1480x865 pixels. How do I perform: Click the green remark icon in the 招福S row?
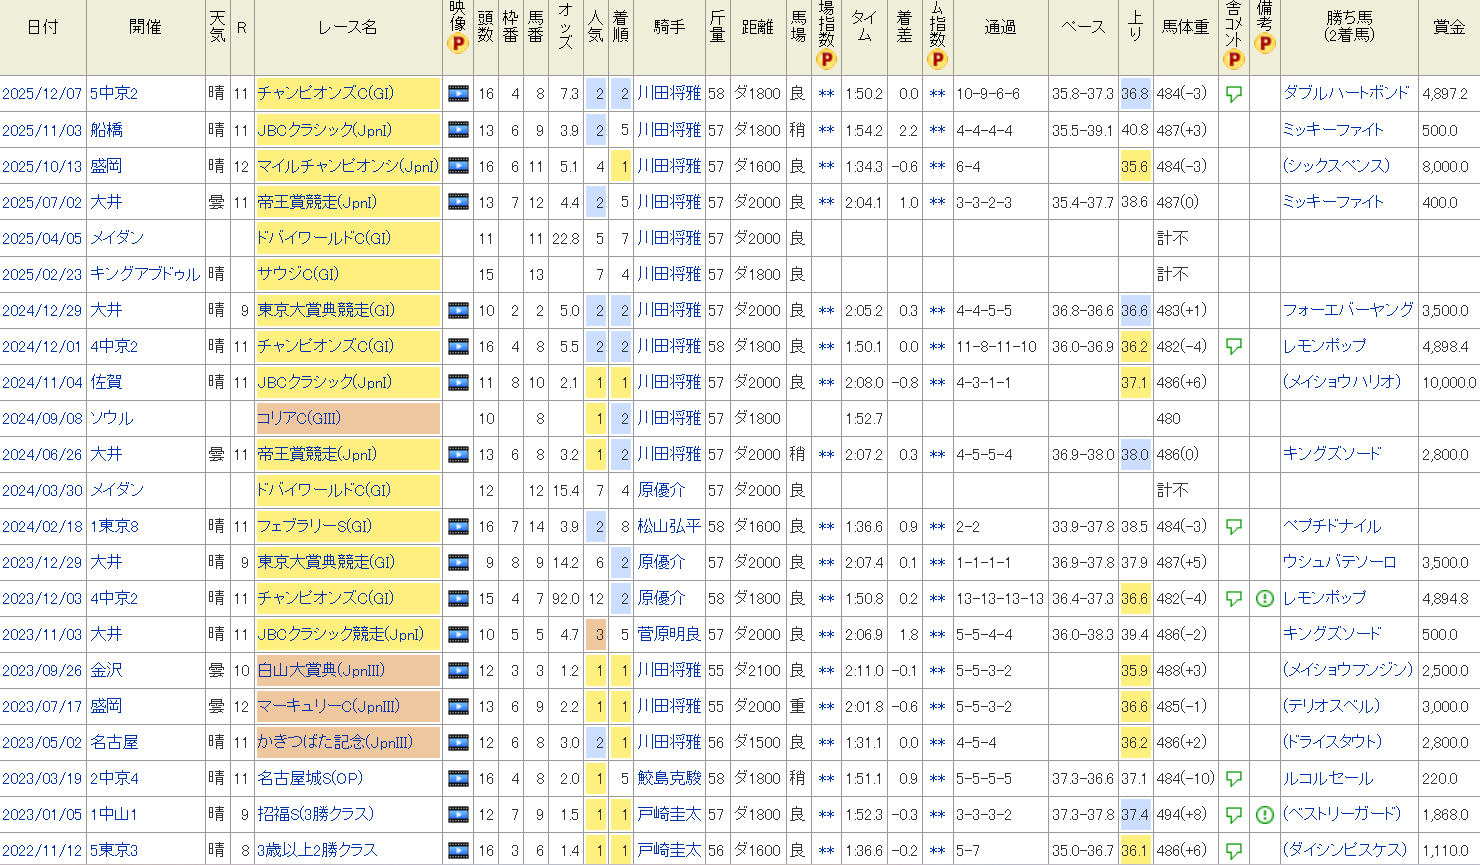tap(1265, 814)
